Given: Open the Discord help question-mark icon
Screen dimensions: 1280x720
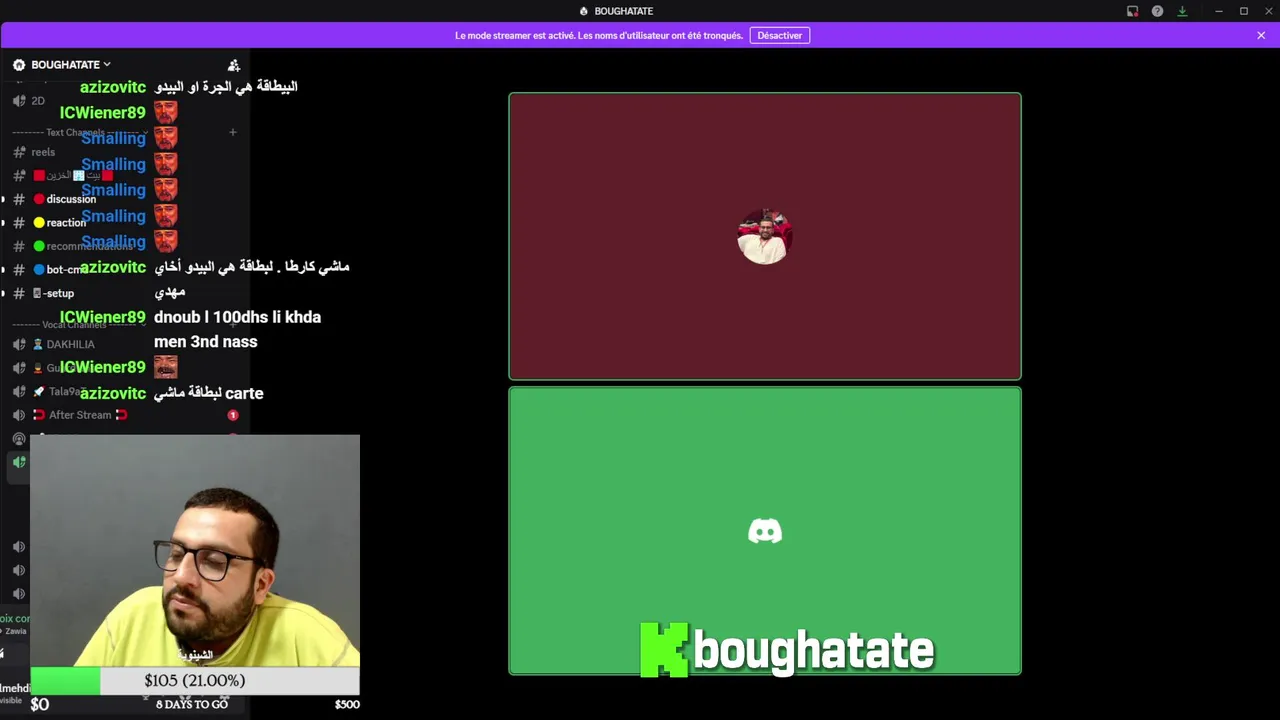Looking at the screenshot, I should pyautogui.click(x=1157, y=11).
